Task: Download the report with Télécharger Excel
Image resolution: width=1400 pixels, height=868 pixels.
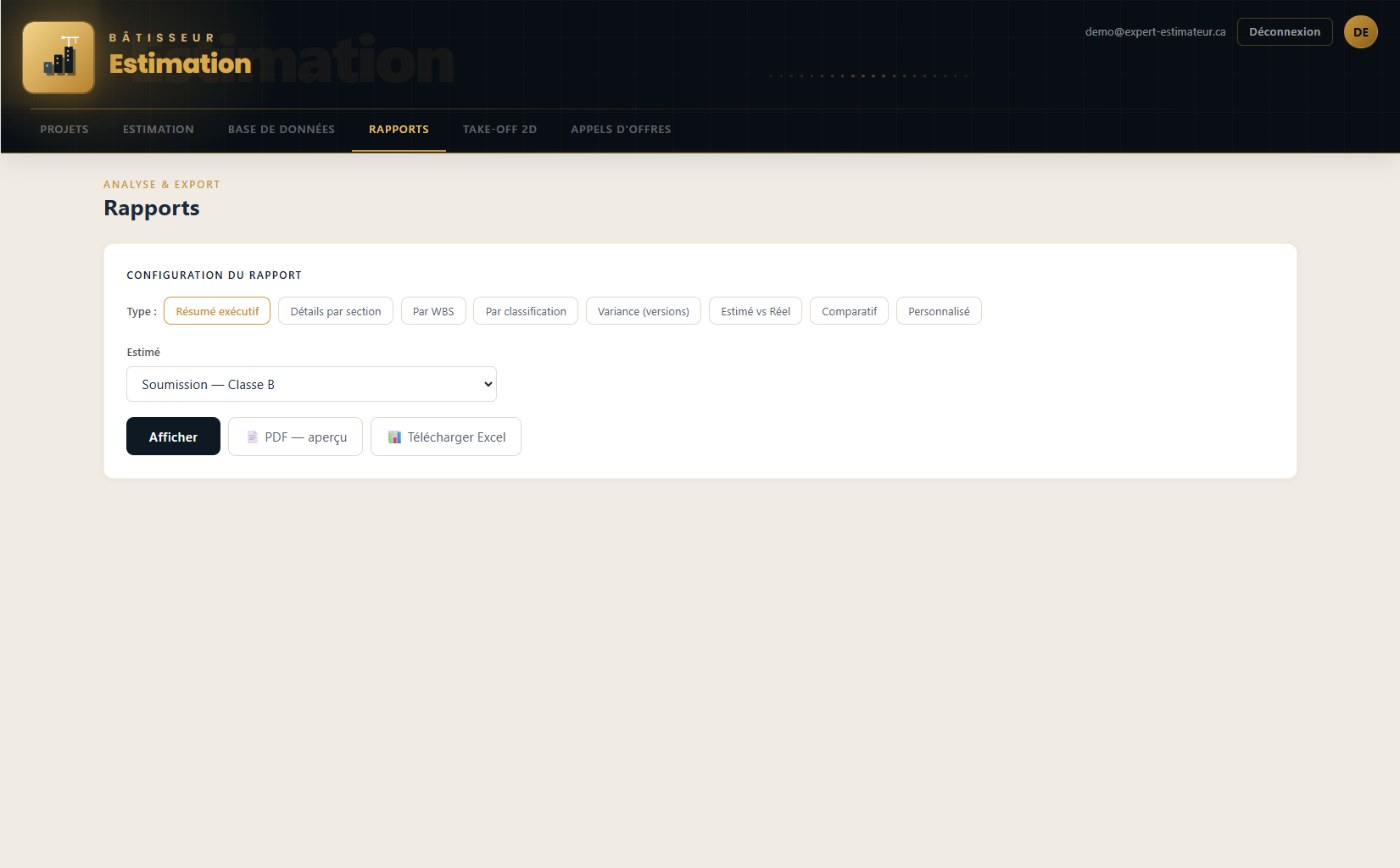Action: pyautogui.click(x=445, y=436)
